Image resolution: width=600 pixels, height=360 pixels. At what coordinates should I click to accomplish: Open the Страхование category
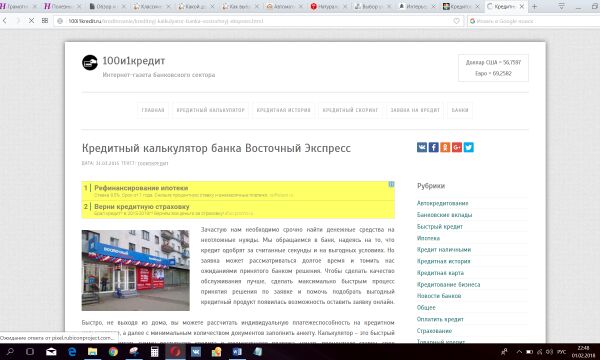coord(434,331)
